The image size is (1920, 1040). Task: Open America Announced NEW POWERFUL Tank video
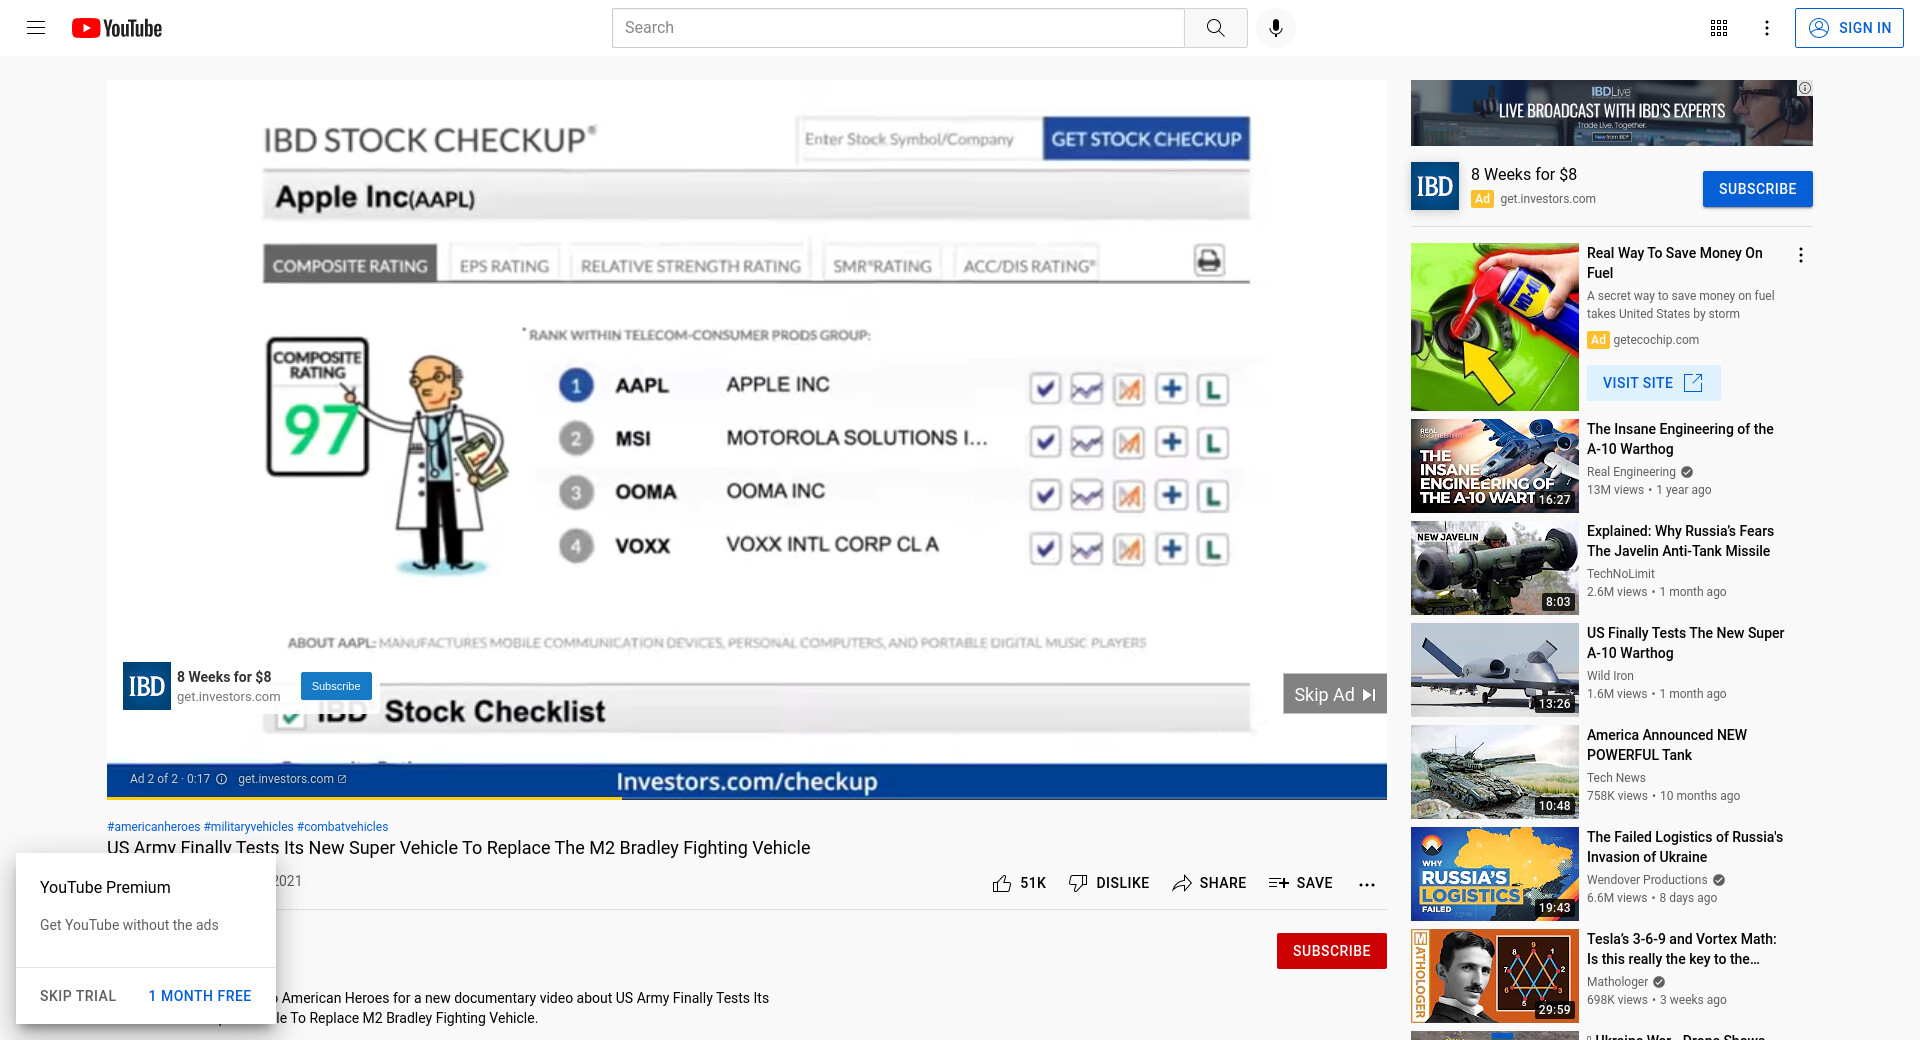(x=1667, y=745)
